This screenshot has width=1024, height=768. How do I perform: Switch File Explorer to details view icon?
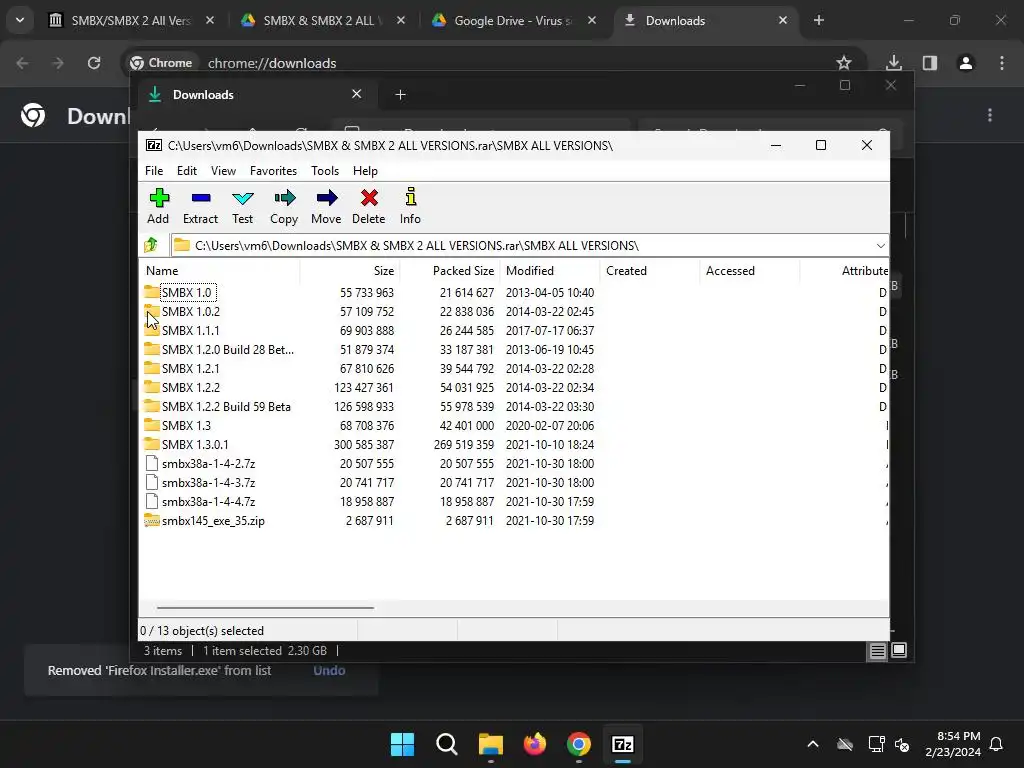click(x=877, y=650)
